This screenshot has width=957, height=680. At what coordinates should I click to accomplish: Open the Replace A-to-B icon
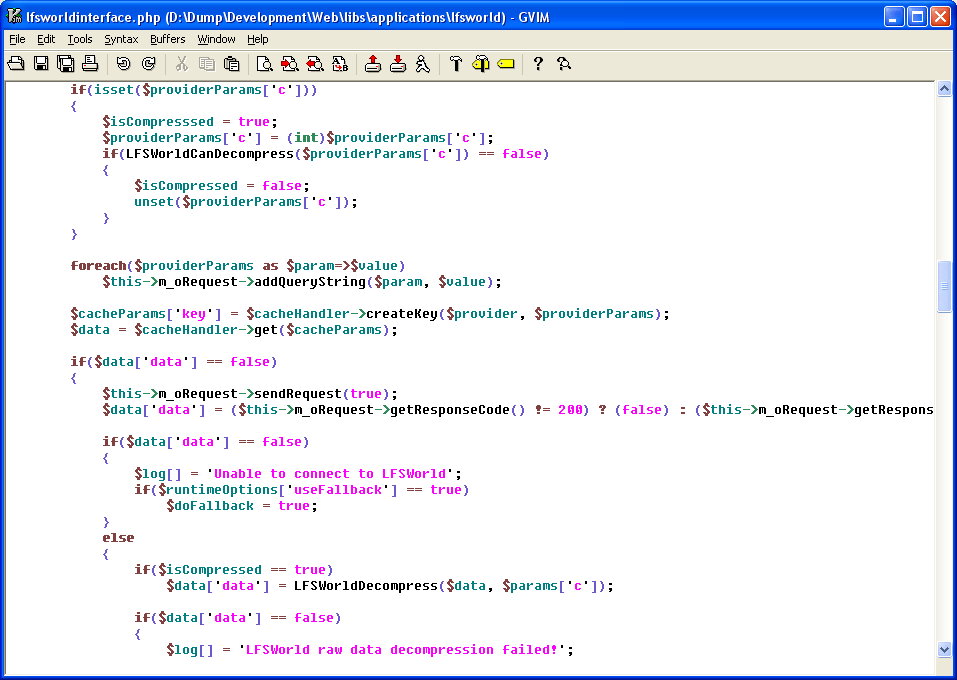tap(339, 63)
